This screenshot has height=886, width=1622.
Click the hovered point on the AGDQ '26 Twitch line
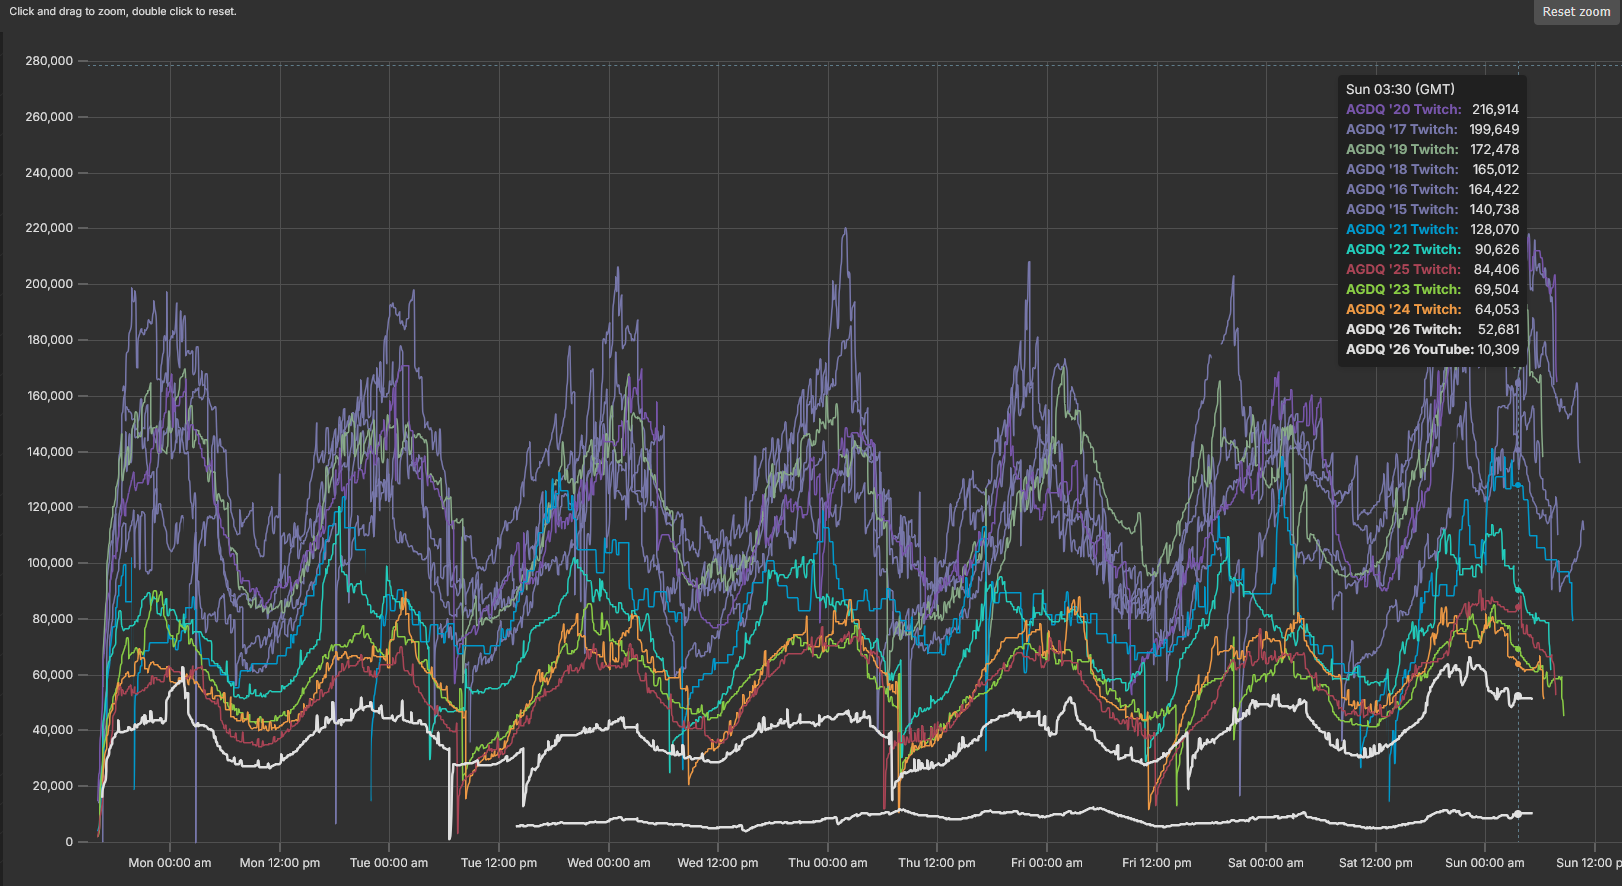[1518, 696]
